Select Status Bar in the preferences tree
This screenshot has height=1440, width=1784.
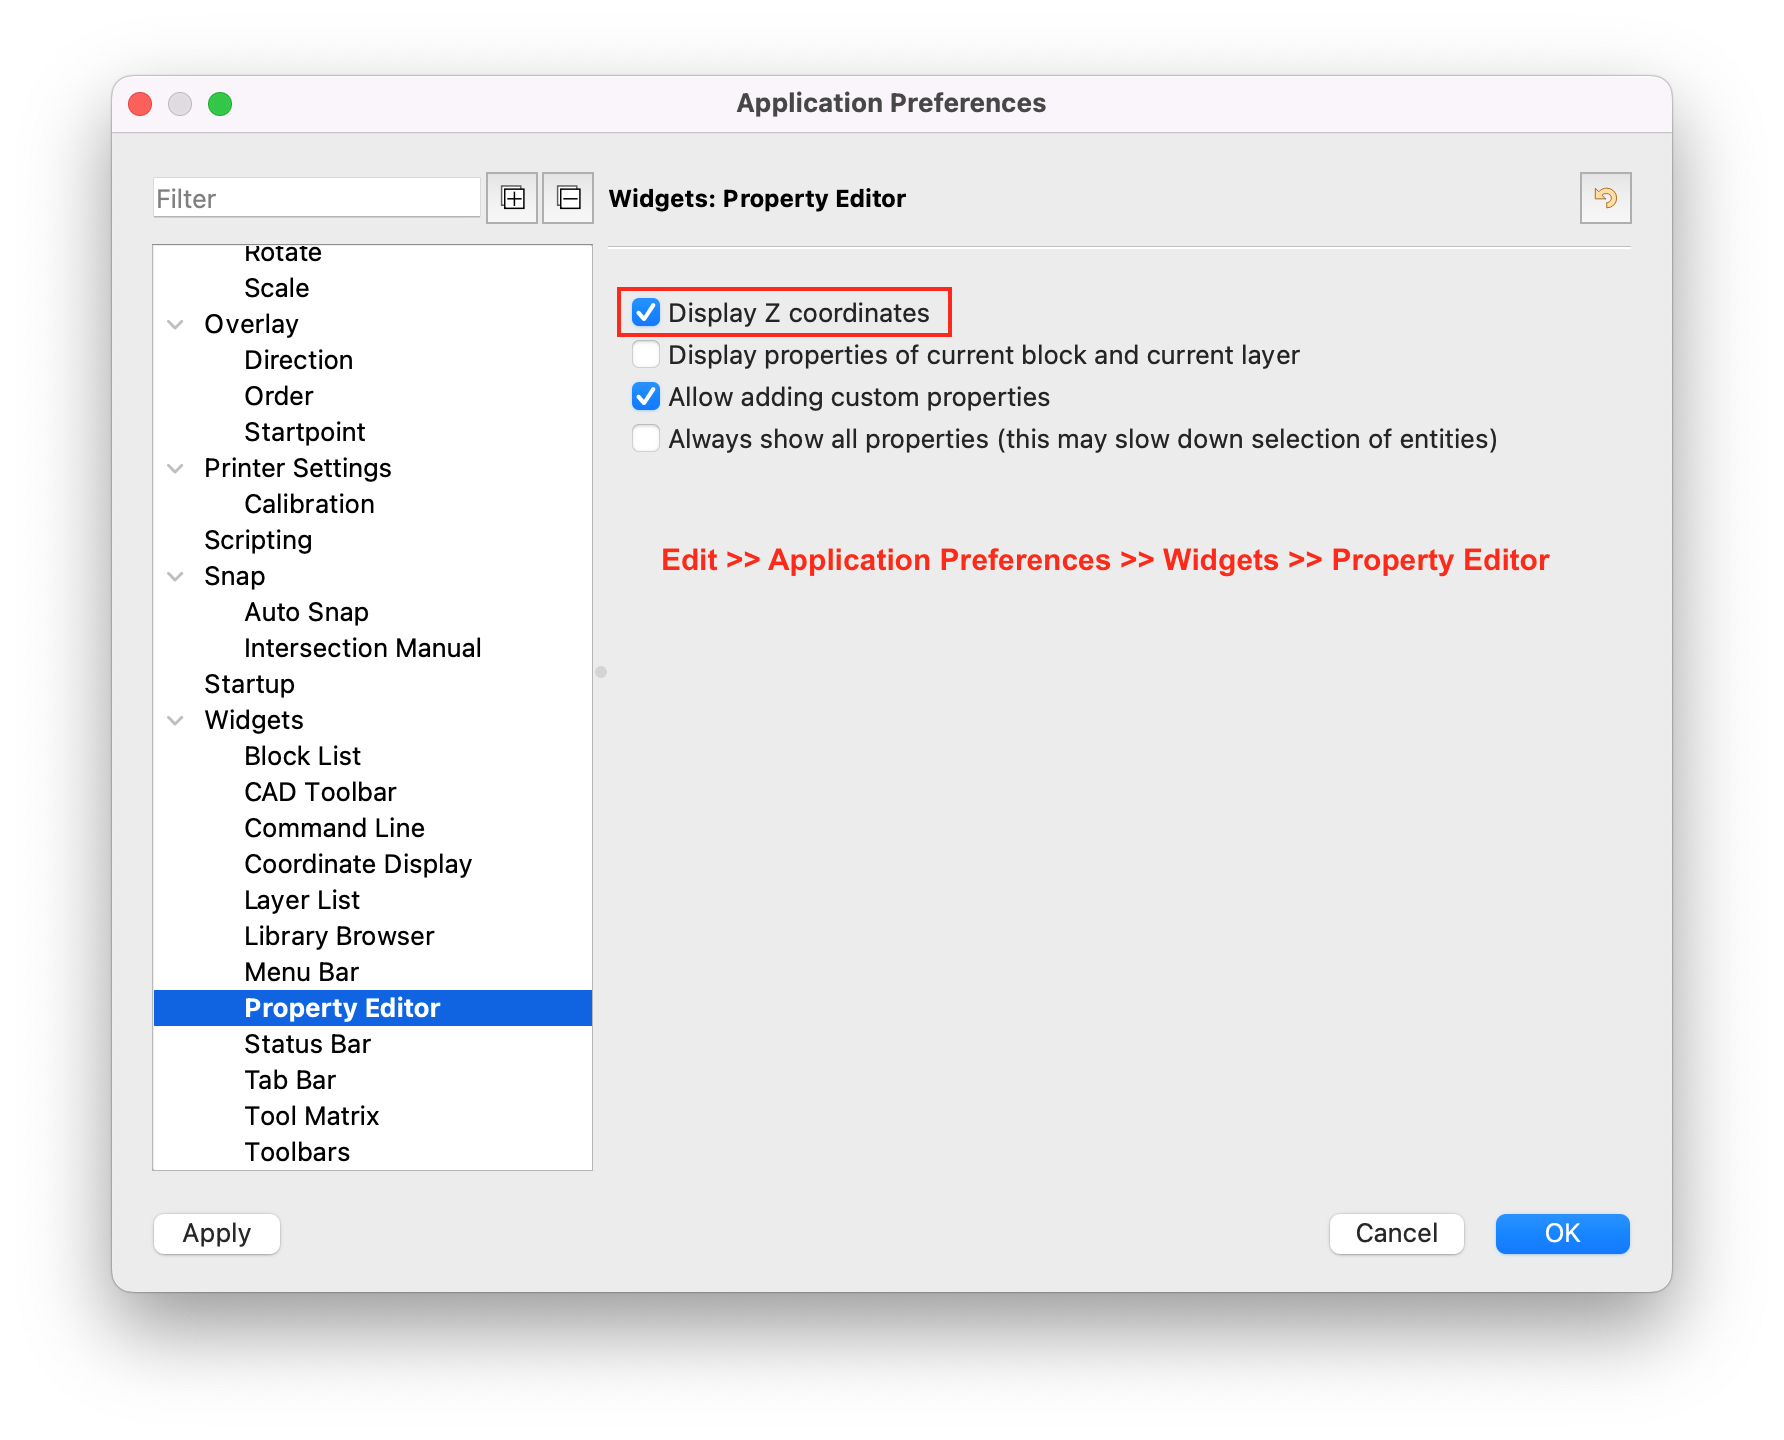click(307, 1044)
